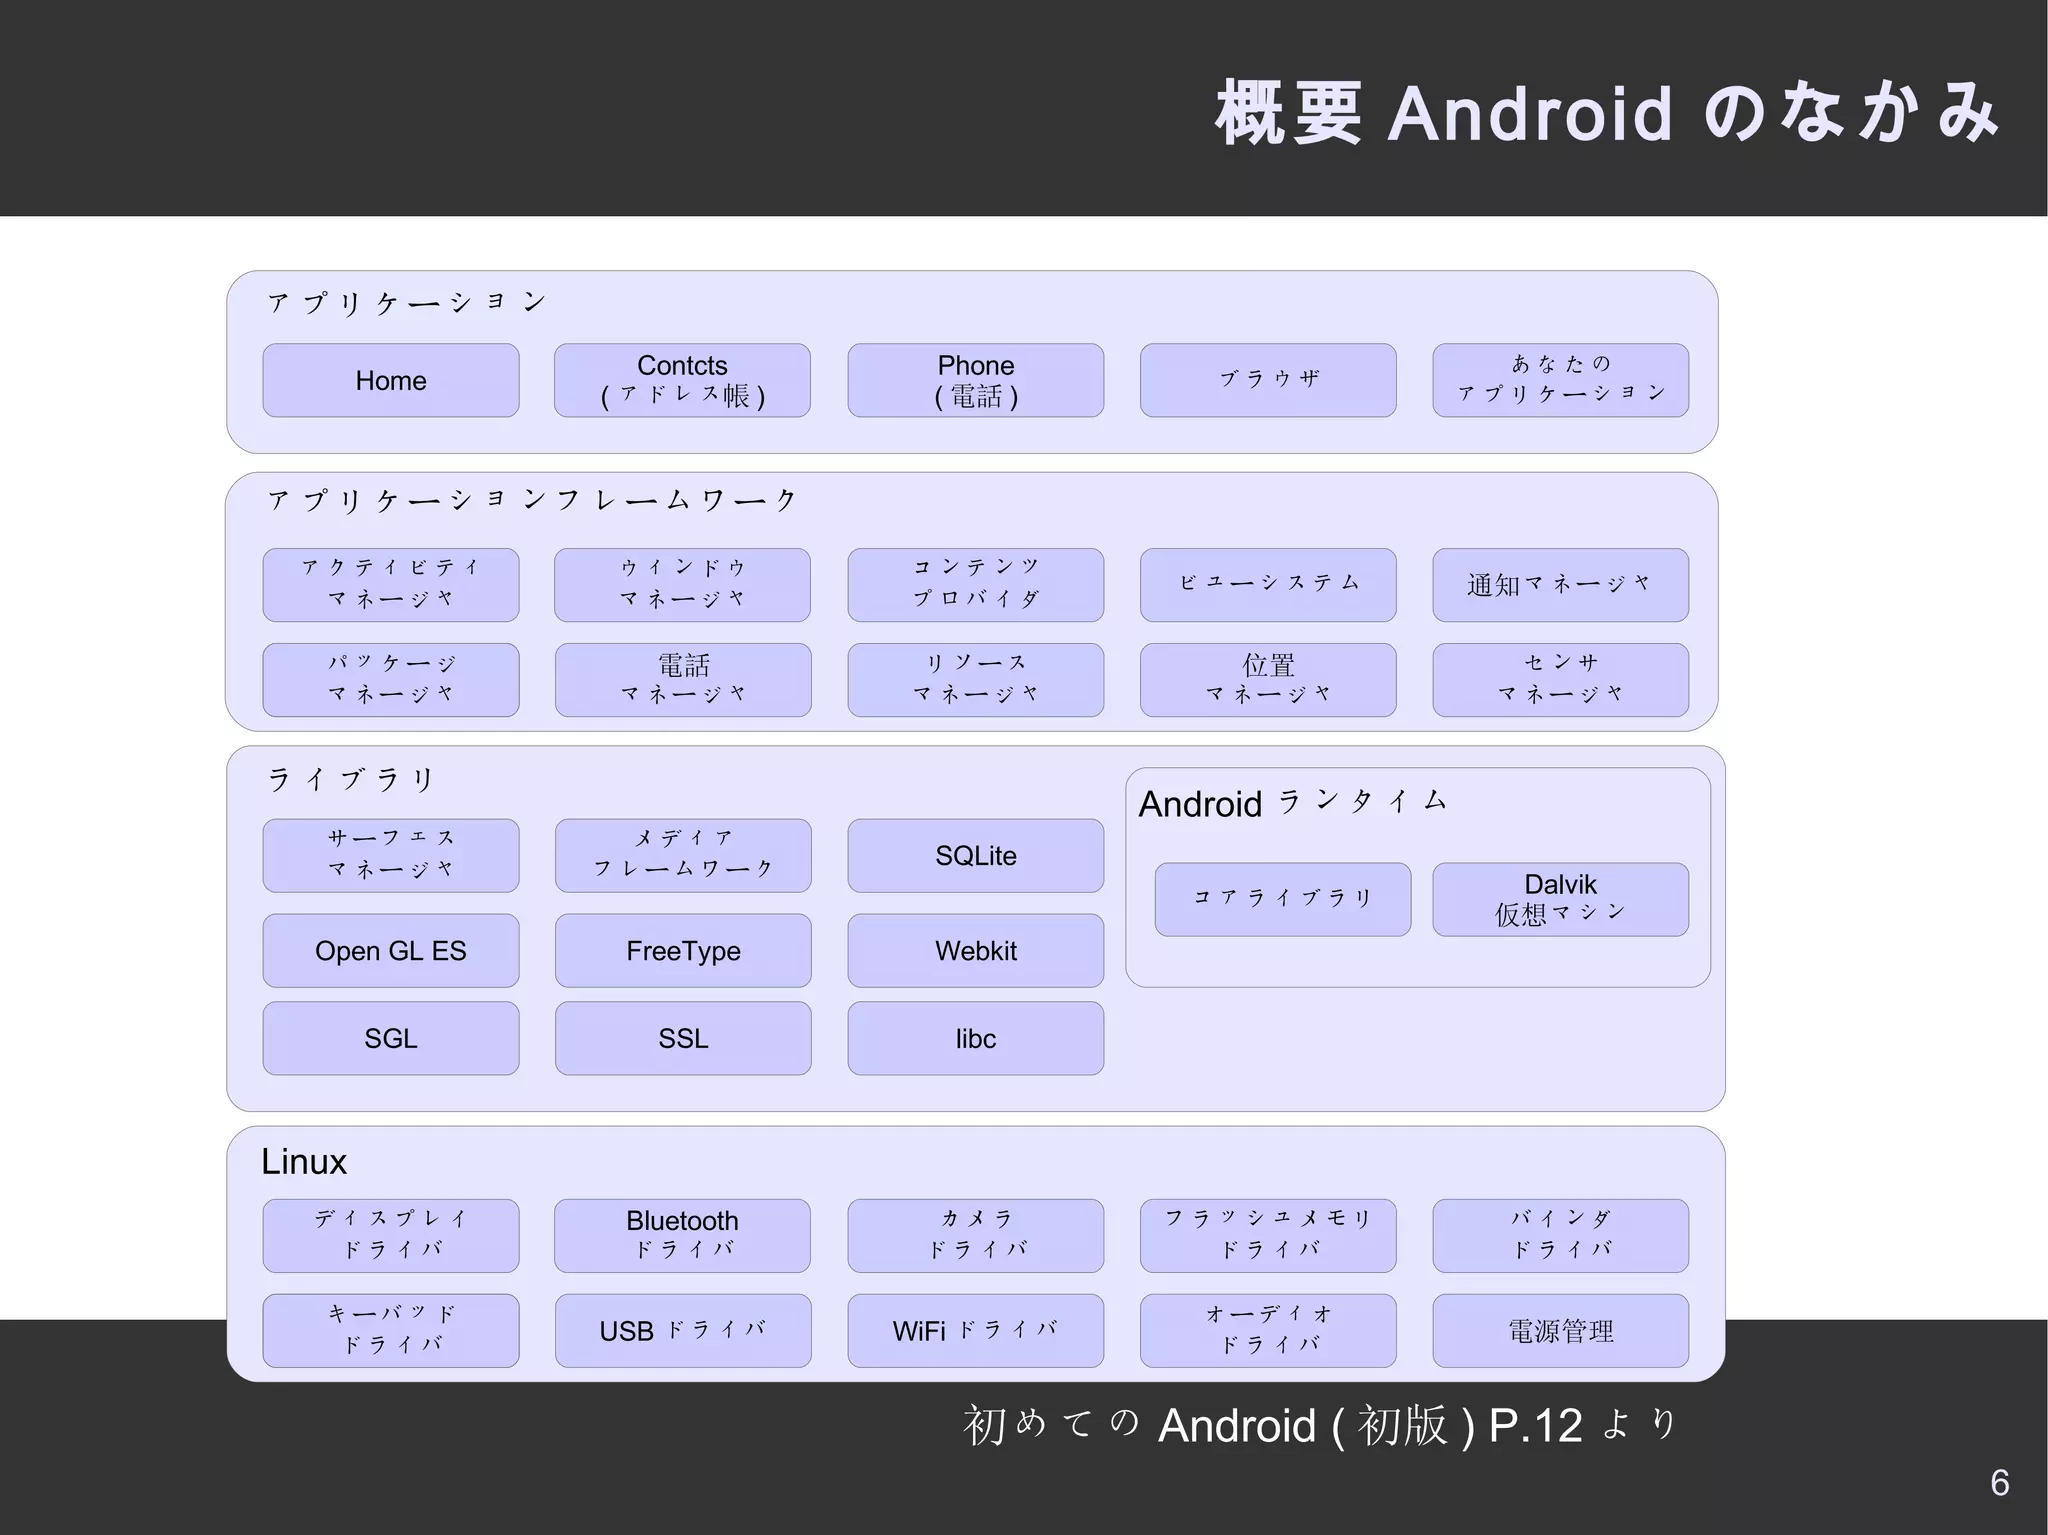2048x1535 pixels.
Task: Select アクティビティマネージャ box
Action: click(391, 585)
